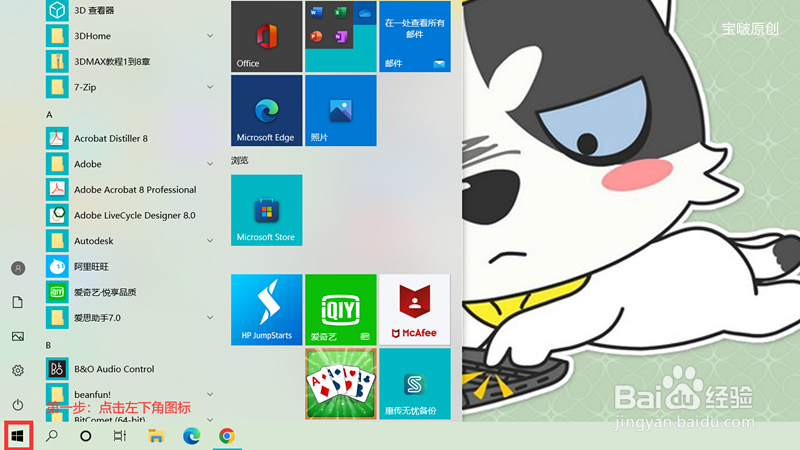The height and width of the screenshot is (450, 800).
Task: Expand the Autodesk folder chevron
Action: click(210, 241)
